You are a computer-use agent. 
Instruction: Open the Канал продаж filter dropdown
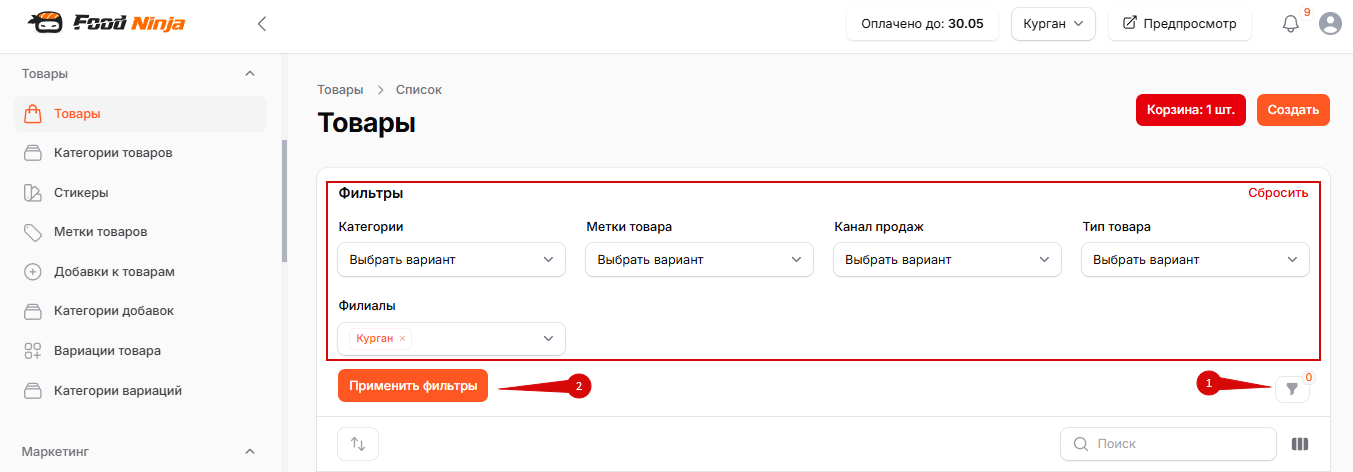click(x=947, y=260)
